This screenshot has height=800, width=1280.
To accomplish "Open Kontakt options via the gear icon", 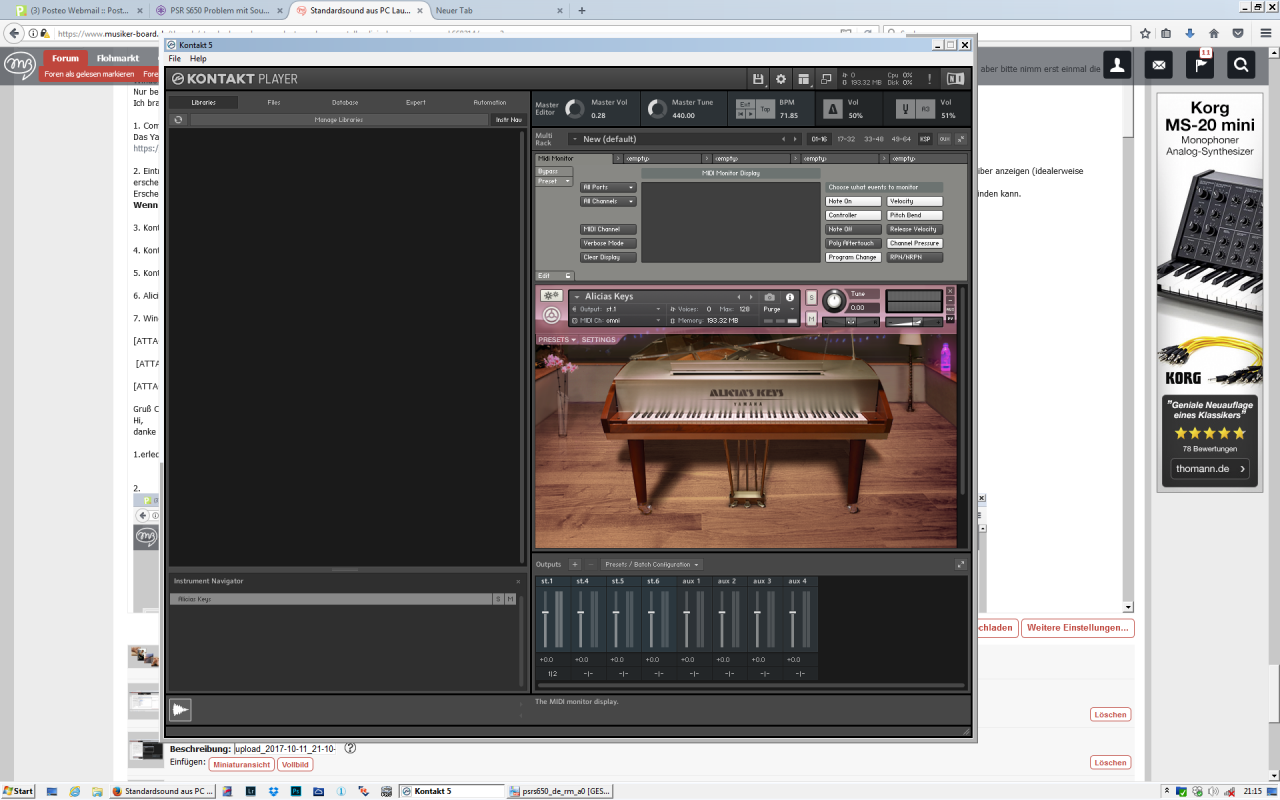I will point(781,79).
